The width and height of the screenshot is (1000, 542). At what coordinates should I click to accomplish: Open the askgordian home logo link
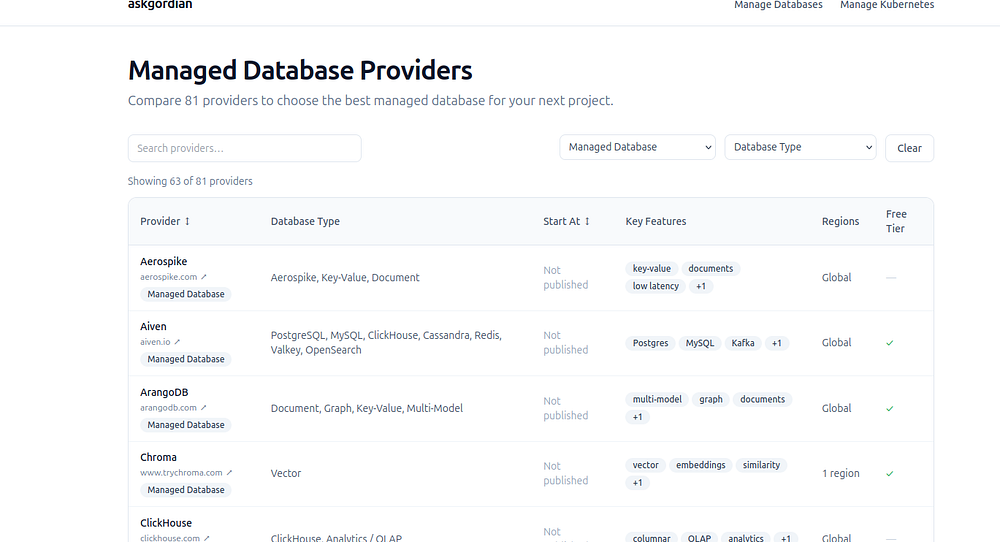(x=160, y=4)
